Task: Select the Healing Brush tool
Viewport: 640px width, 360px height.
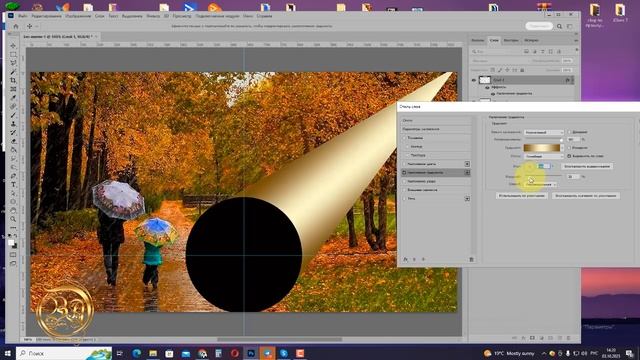Action: click(x=13, y=107)
